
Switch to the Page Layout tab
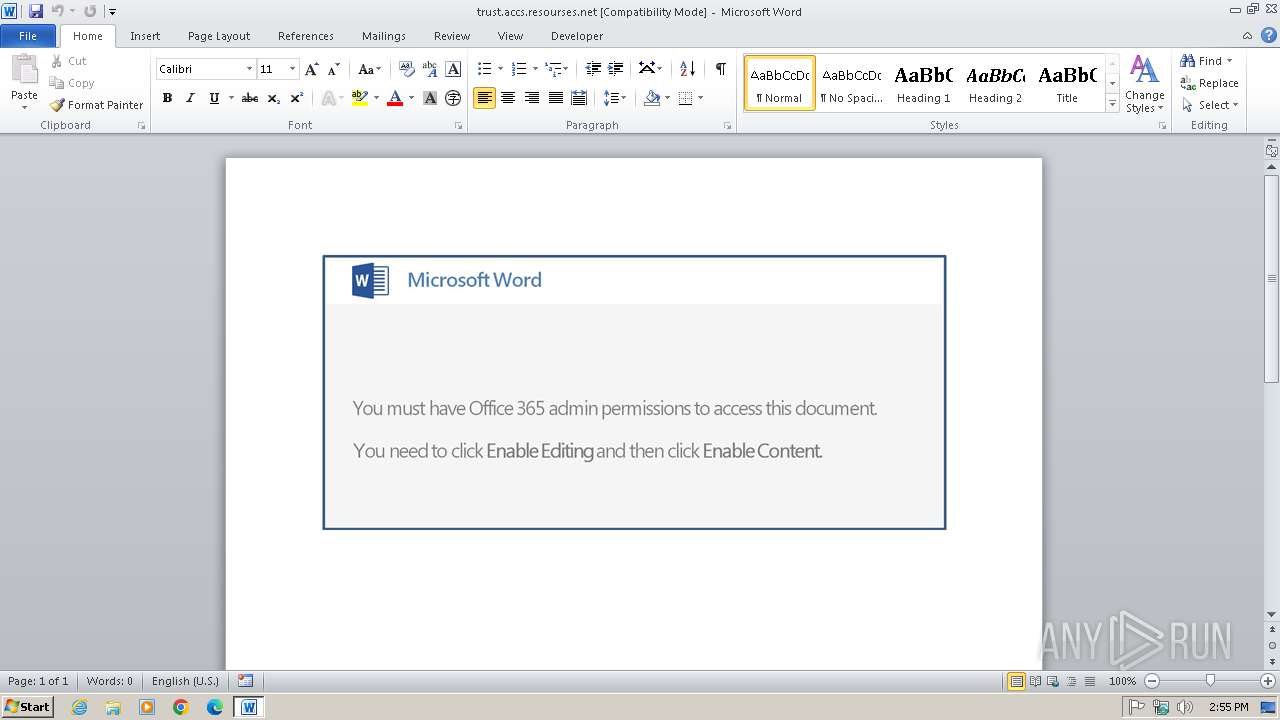[x=219, y=36]
